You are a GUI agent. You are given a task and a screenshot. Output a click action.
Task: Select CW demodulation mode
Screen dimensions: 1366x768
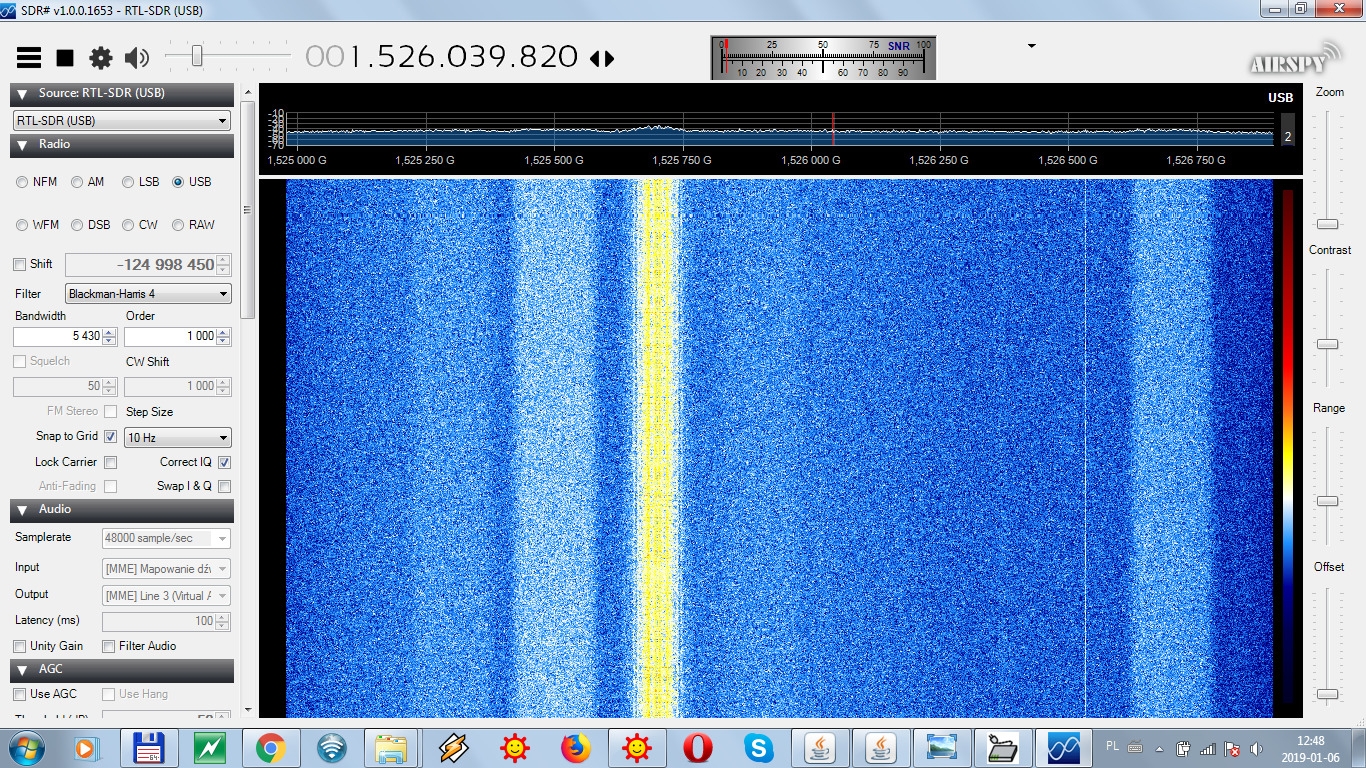(x=128, y=225)
